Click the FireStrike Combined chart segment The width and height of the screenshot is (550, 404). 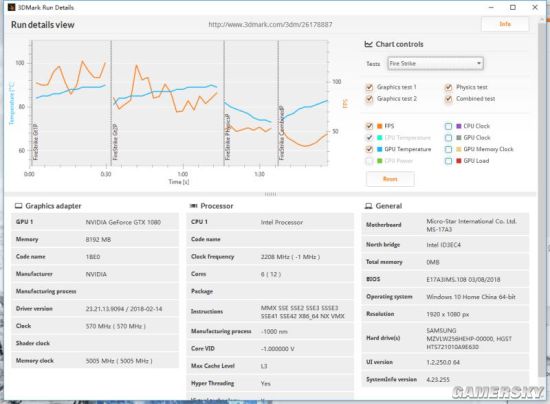(303, 103)
